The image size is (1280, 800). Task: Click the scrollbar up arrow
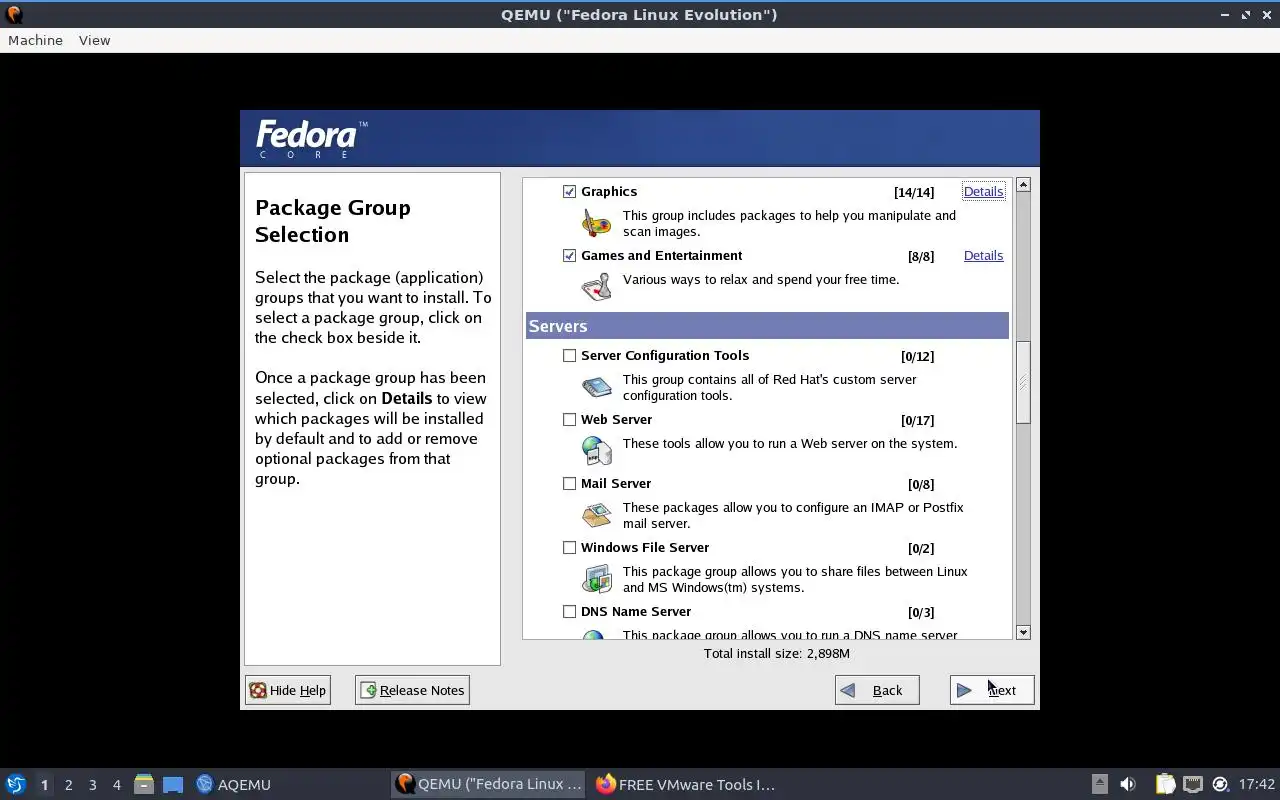click(1023, 185)
